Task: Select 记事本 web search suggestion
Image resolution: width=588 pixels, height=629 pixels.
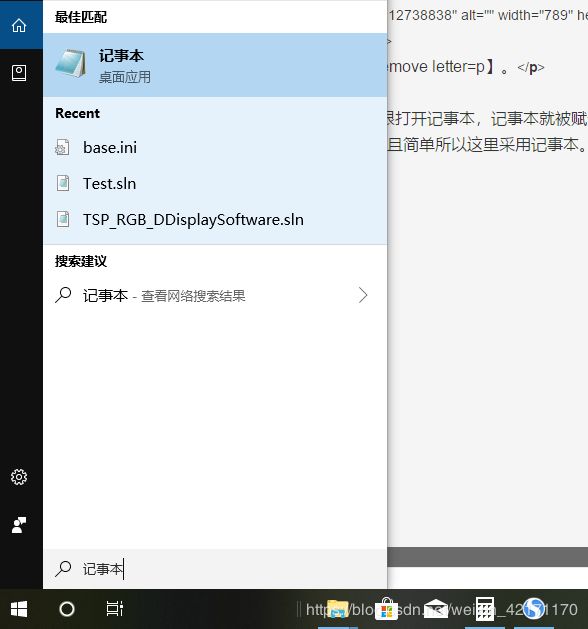Action: [x=215, y=296]
